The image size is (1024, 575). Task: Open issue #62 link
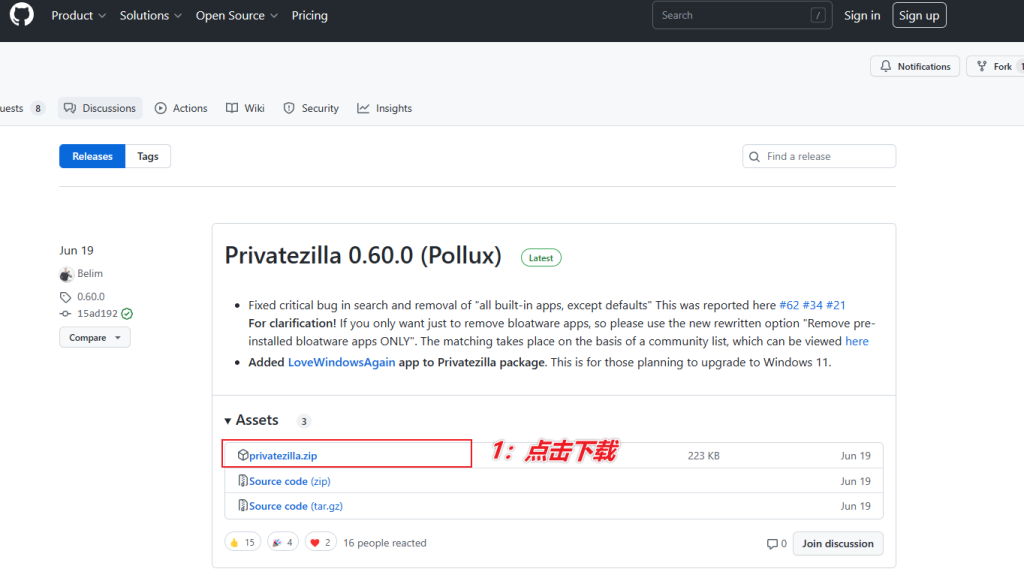tap(789, 305)
